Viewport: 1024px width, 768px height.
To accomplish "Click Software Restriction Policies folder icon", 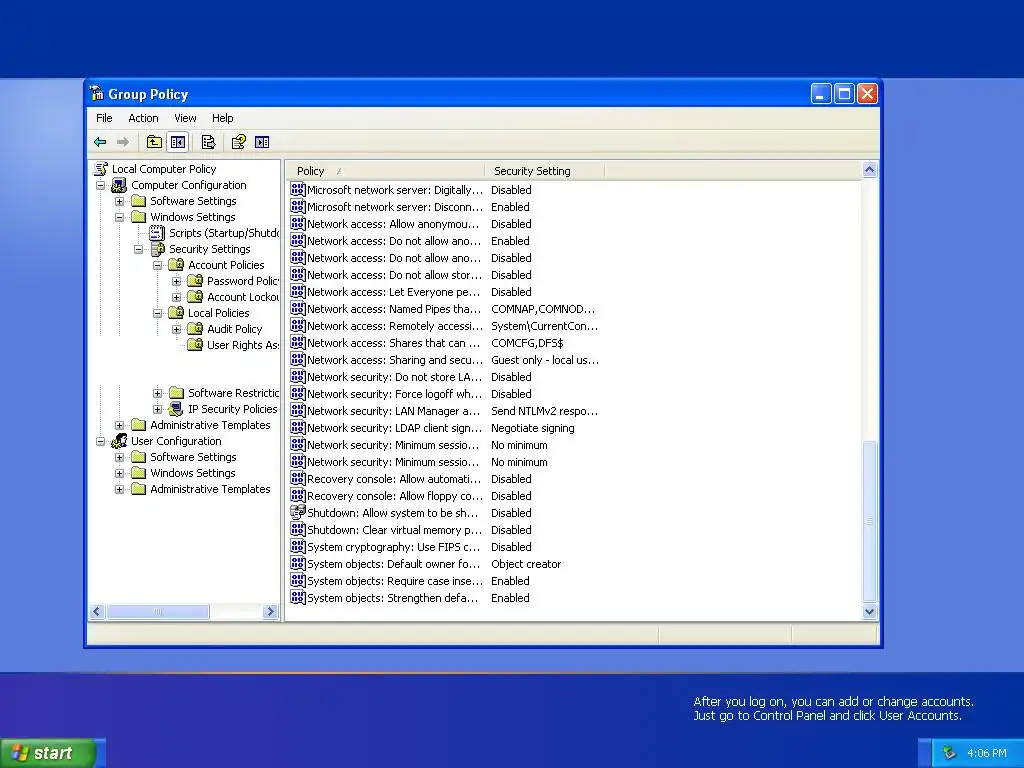I will [176, 392].
